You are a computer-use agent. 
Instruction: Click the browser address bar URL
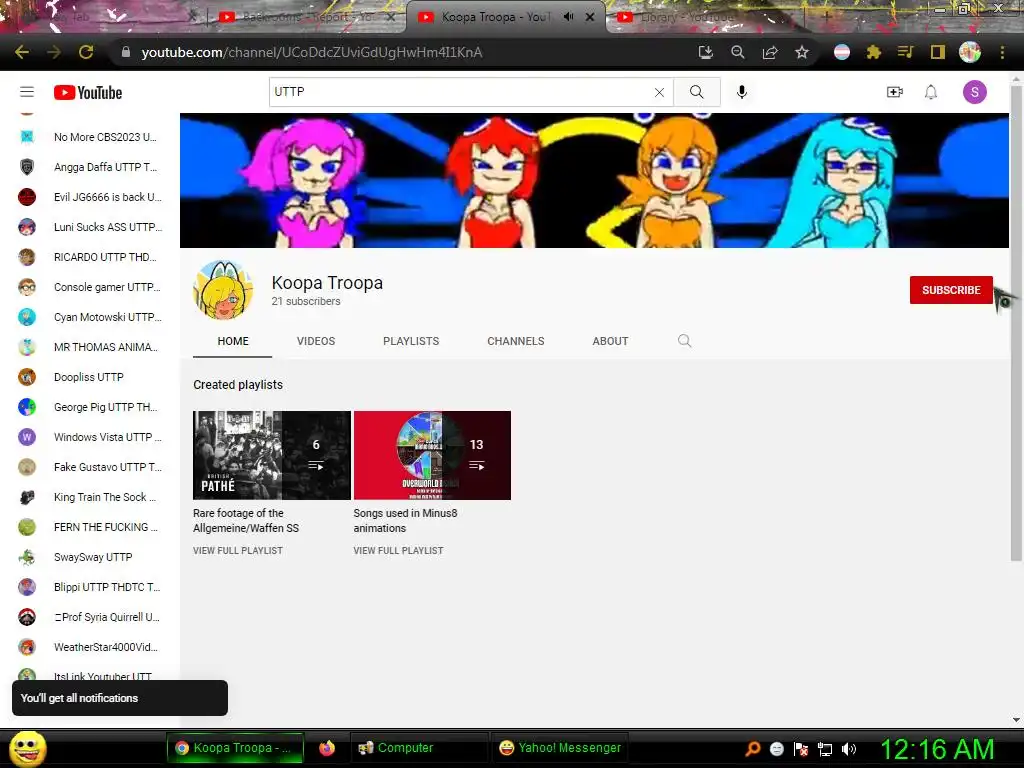(x=312, y=52)
